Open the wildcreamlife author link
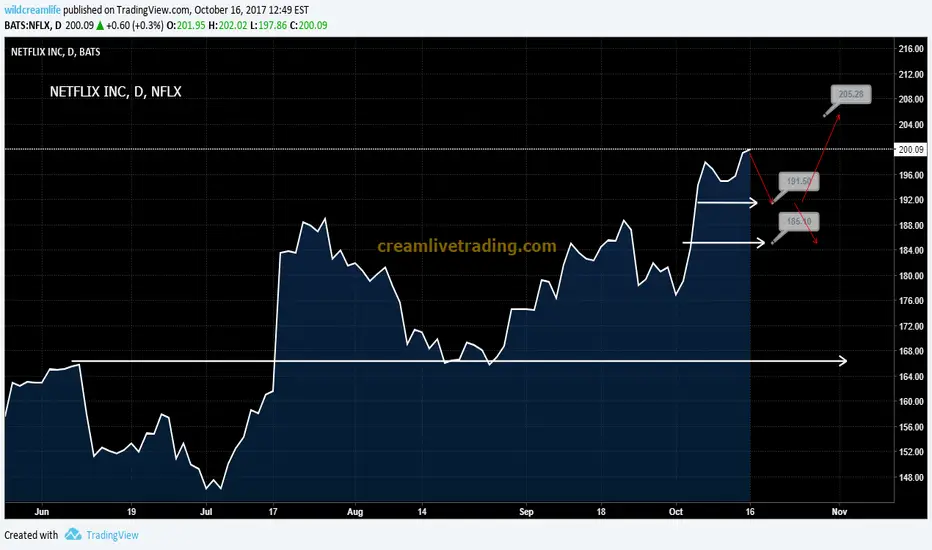The width and height of the screenshot is (932, 550). 32,10
